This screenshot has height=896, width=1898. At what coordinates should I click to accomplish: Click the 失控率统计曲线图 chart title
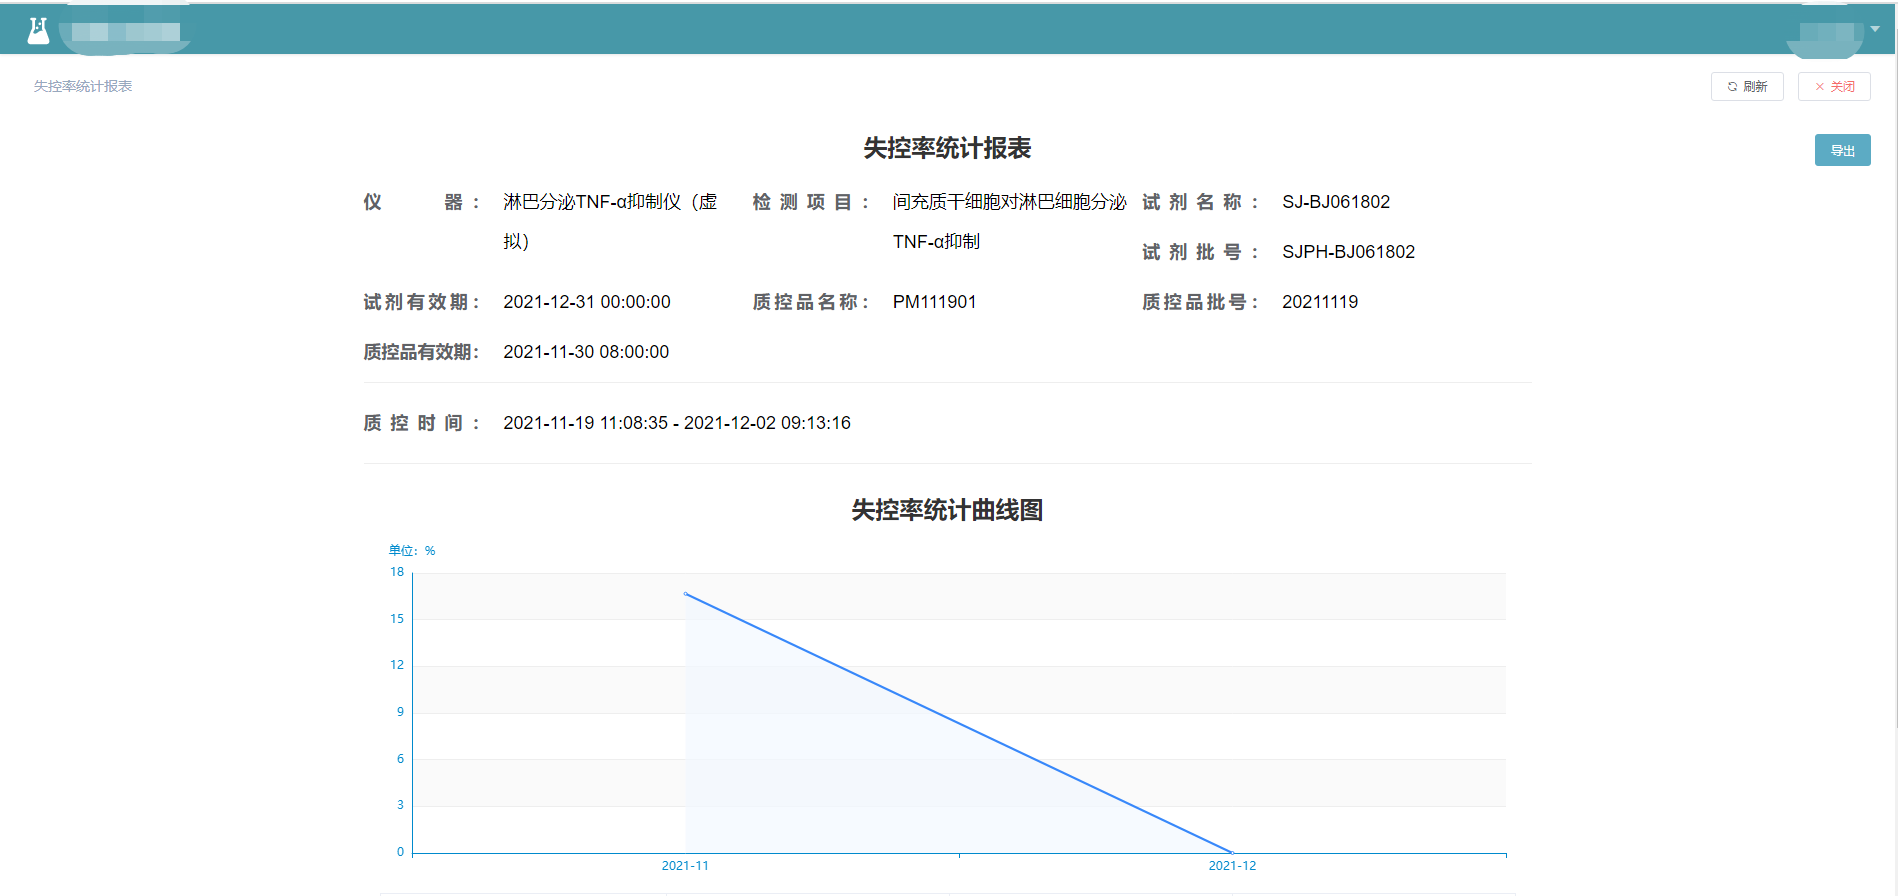click(947, 511)
